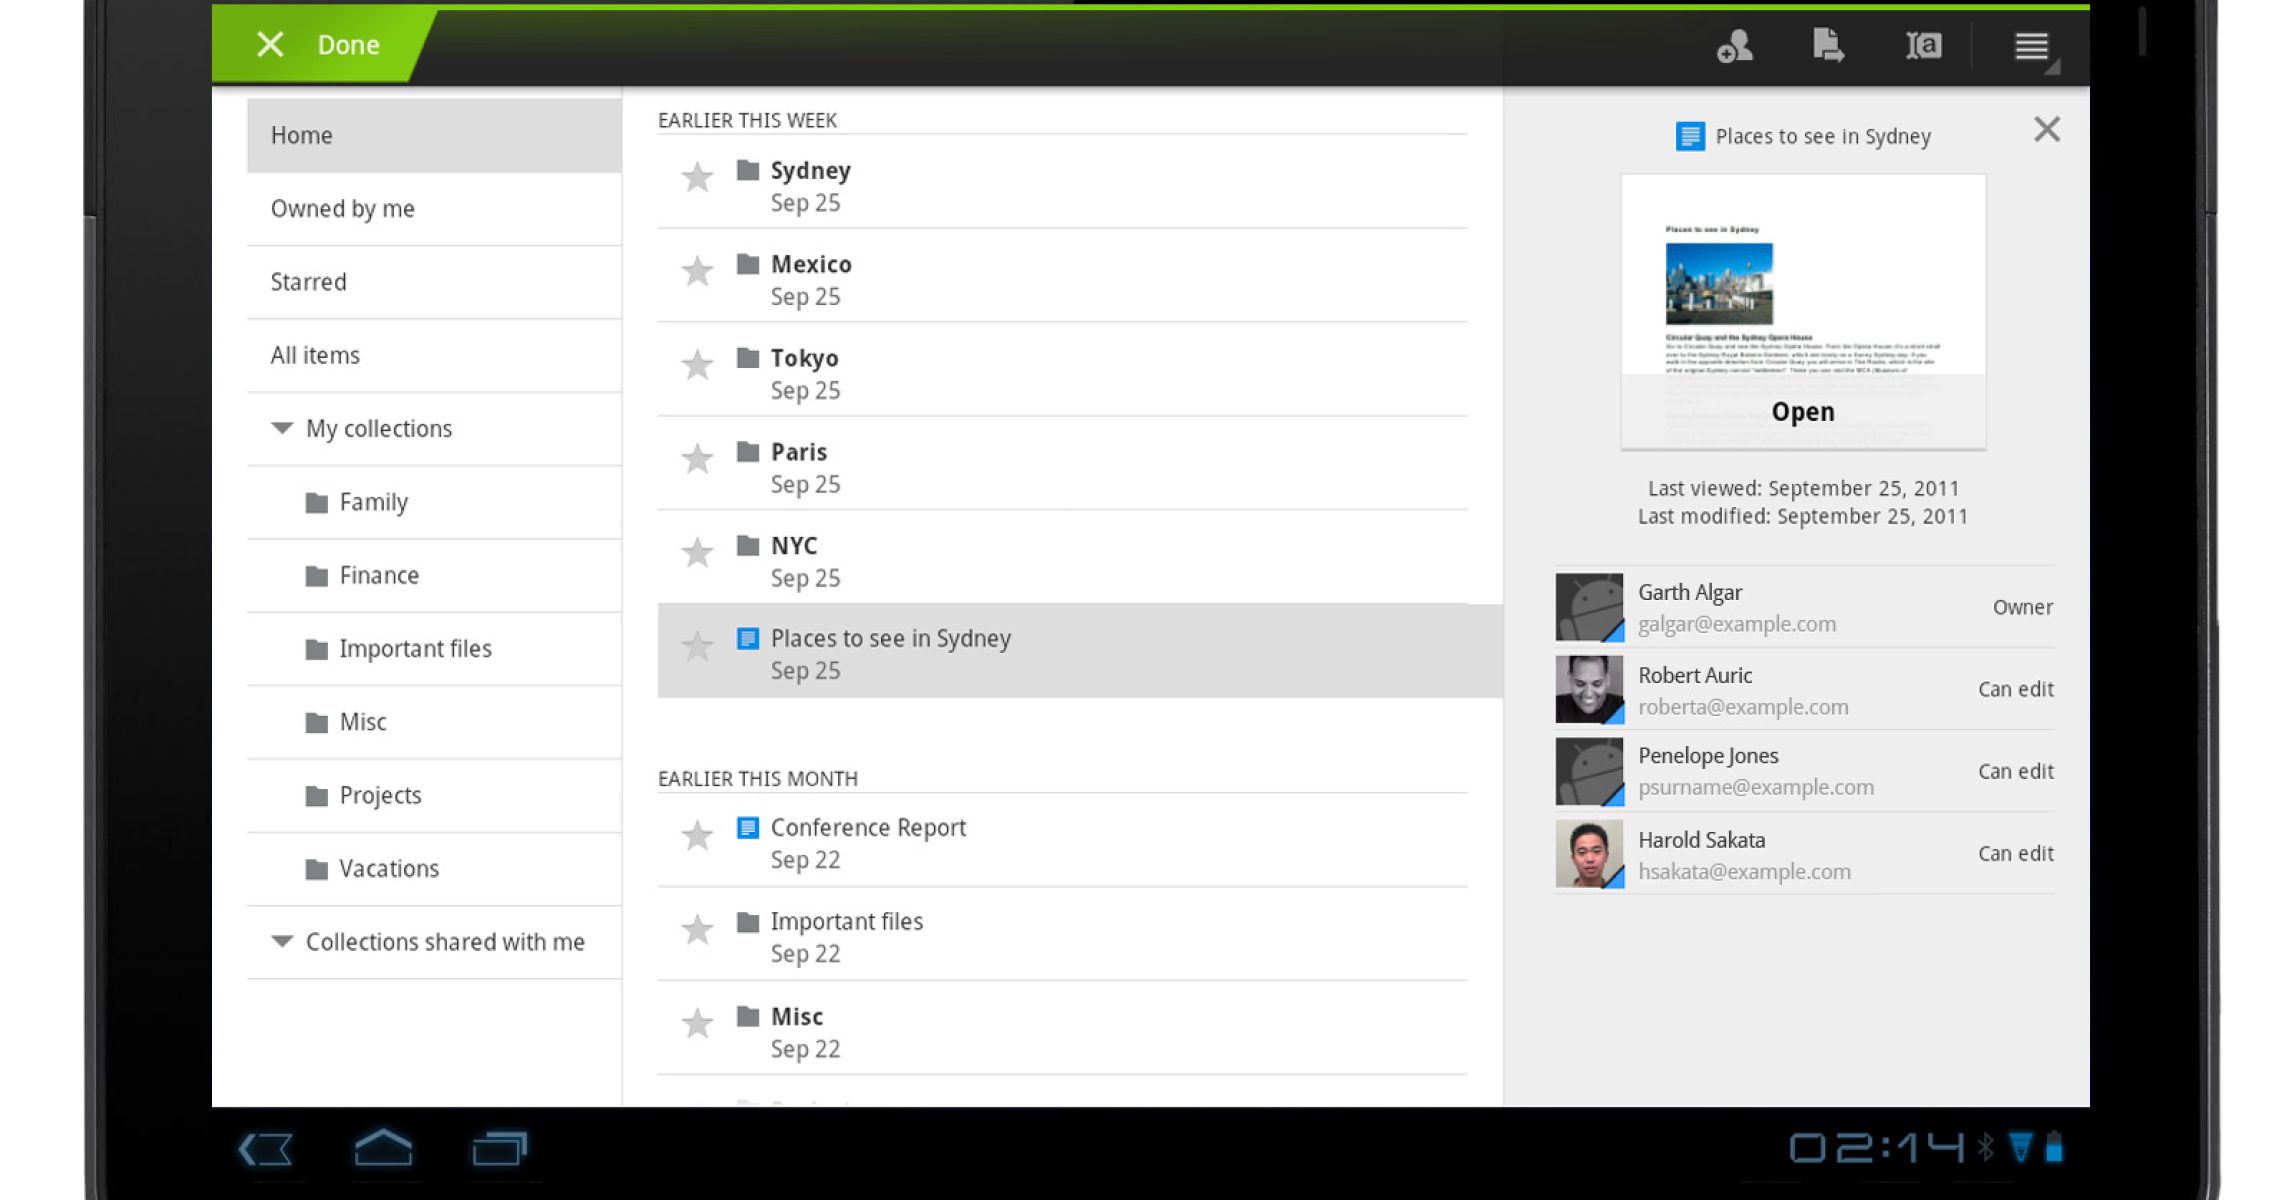Image resolution: width=2292 pixels, height=1200 pixels.
Task: Star the Sydney folder
Action: coord(697,178)
